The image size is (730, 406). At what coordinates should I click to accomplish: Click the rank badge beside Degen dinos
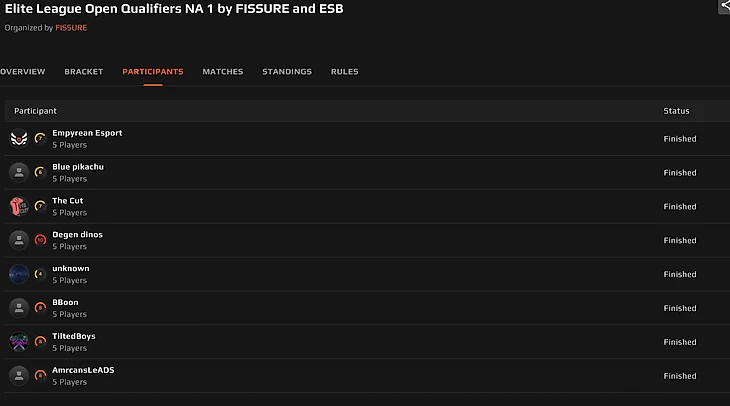[40, 240]
